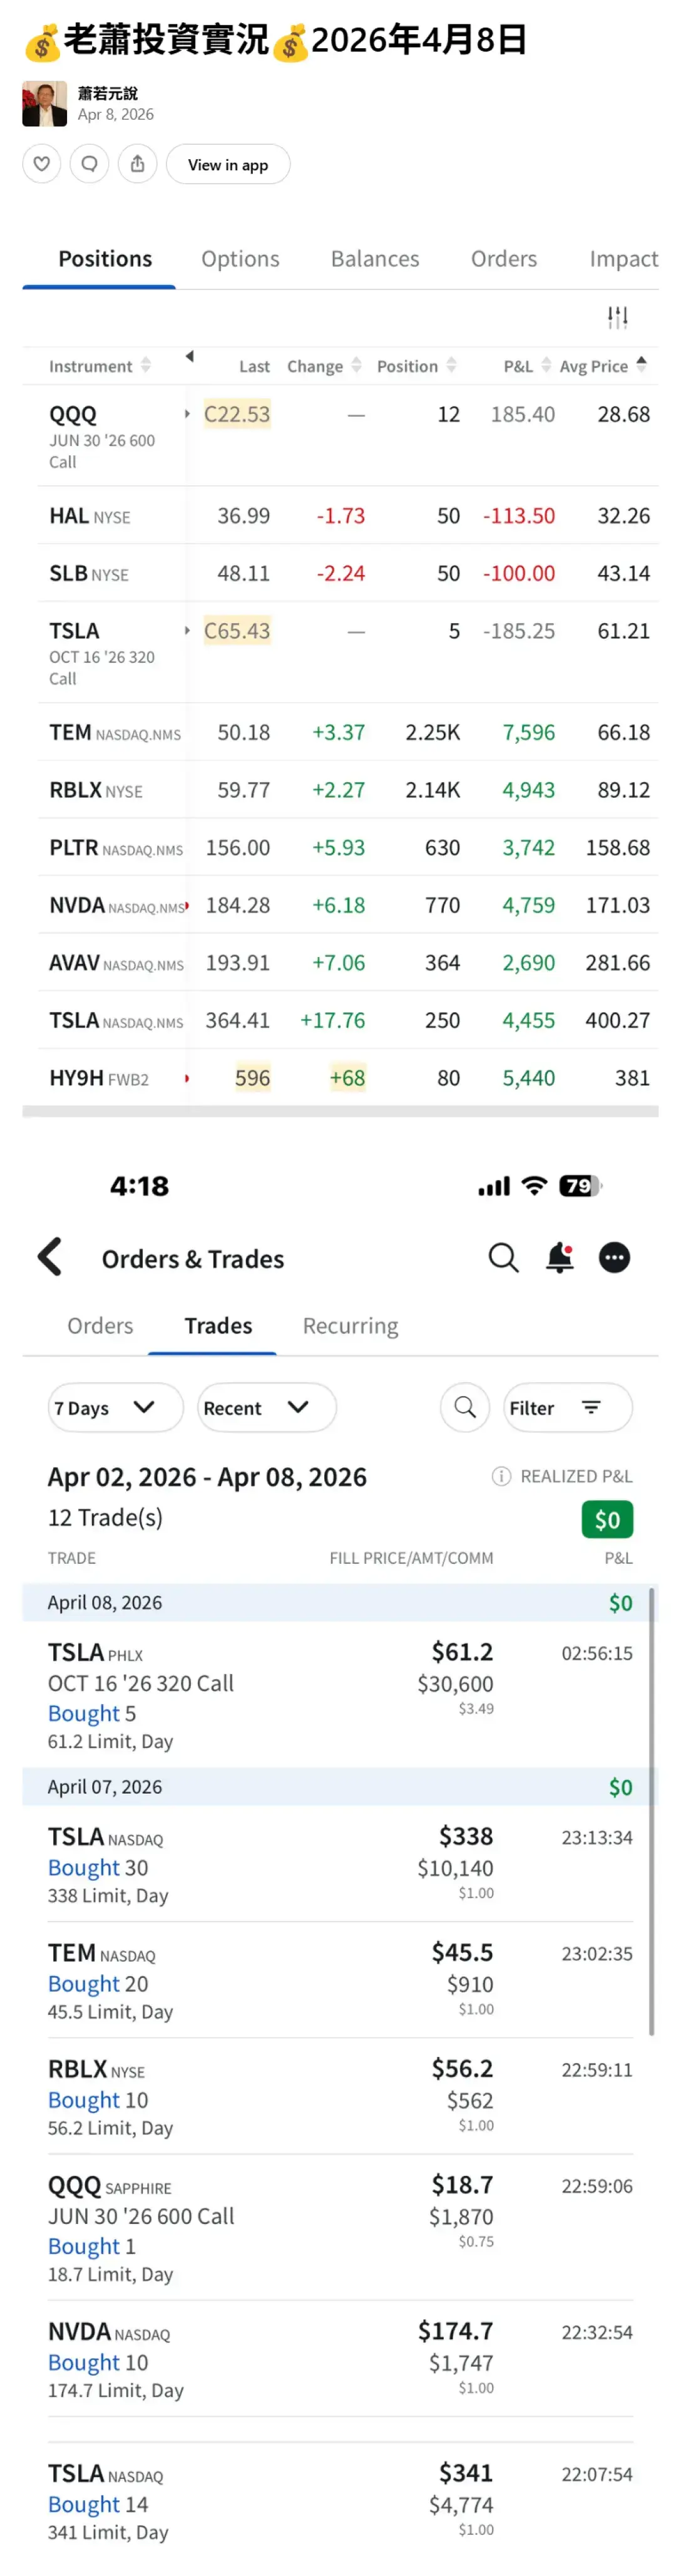The image size is (676, 2576).
Task: Click the REALIZED P&L info icon
Action: pos(501,1476)
